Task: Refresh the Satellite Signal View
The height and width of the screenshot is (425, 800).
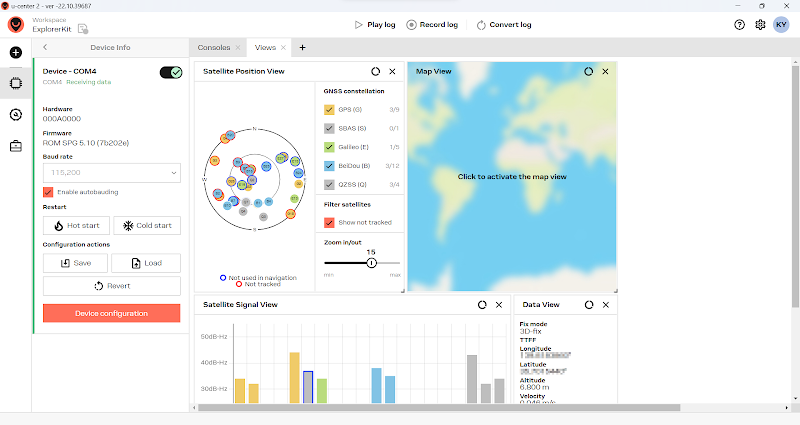Action: tap(482, 305)
